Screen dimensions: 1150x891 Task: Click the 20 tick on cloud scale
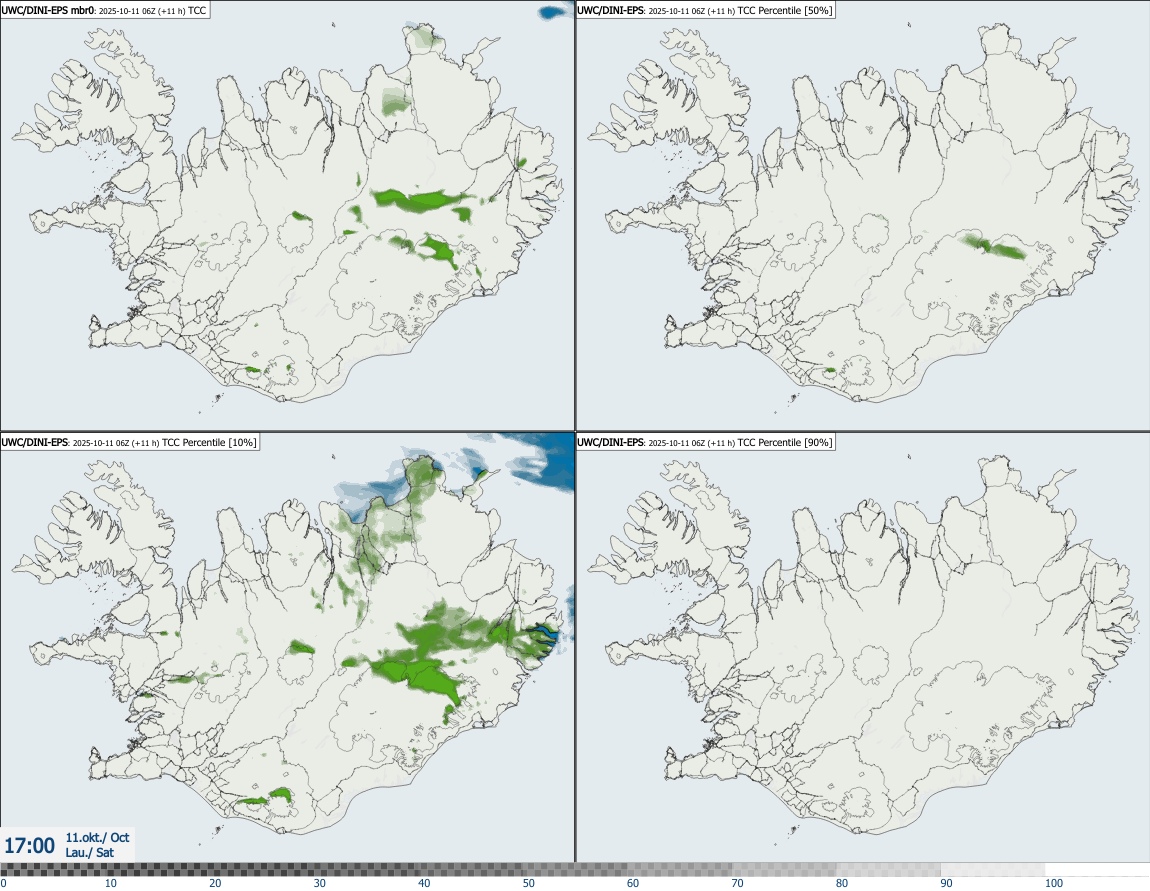(215, 883)
